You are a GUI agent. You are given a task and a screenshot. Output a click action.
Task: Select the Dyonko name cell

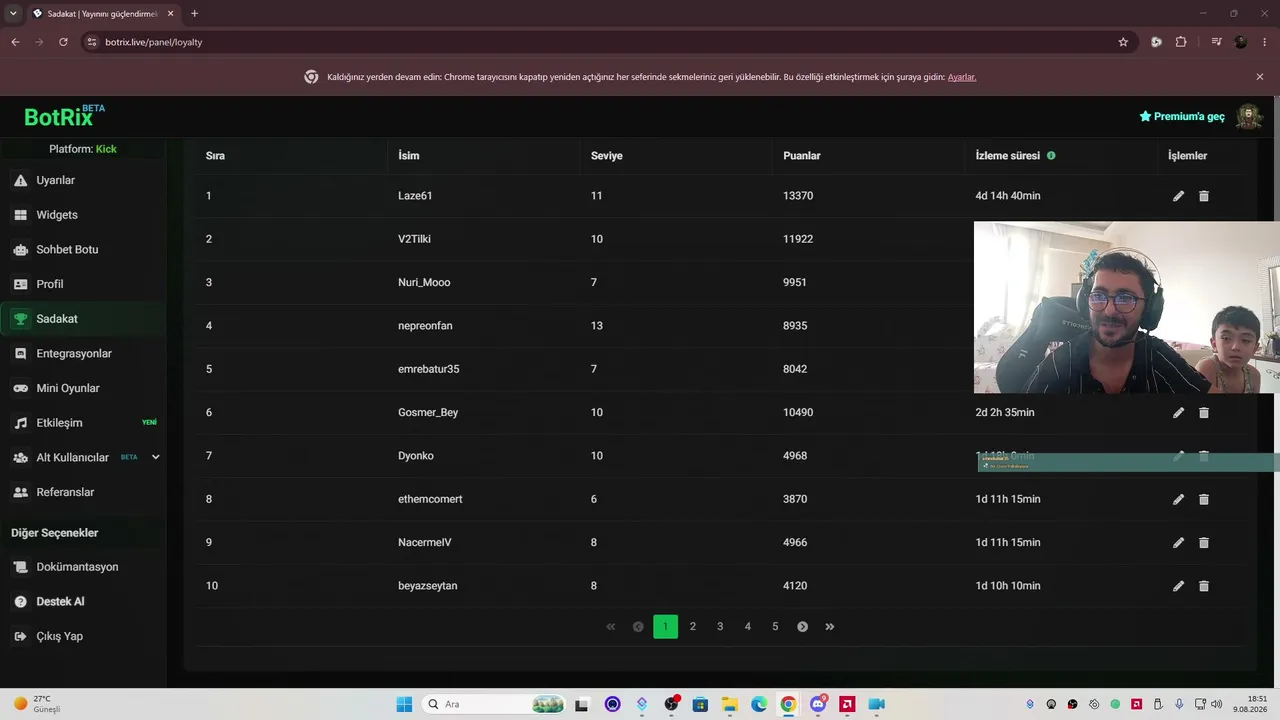pos(416,456)
